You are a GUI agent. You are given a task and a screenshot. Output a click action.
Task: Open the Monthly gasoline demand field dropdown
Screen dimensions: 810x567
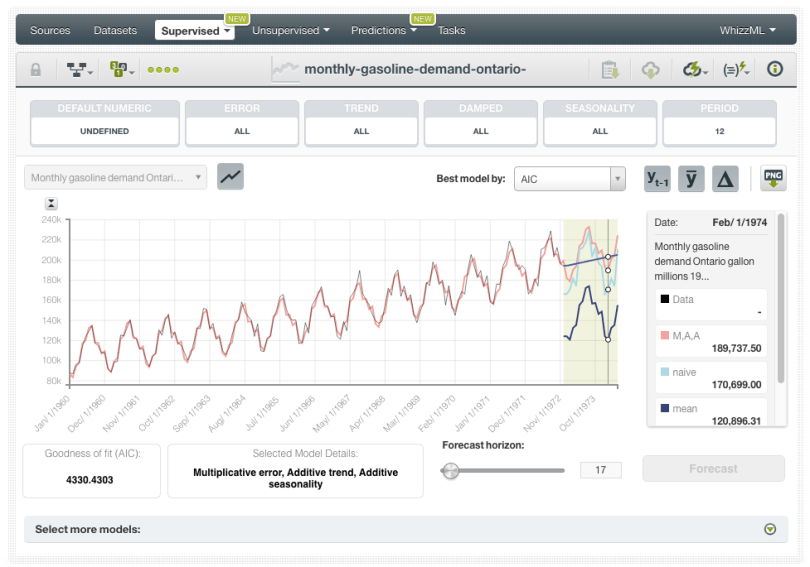(115, 178)
